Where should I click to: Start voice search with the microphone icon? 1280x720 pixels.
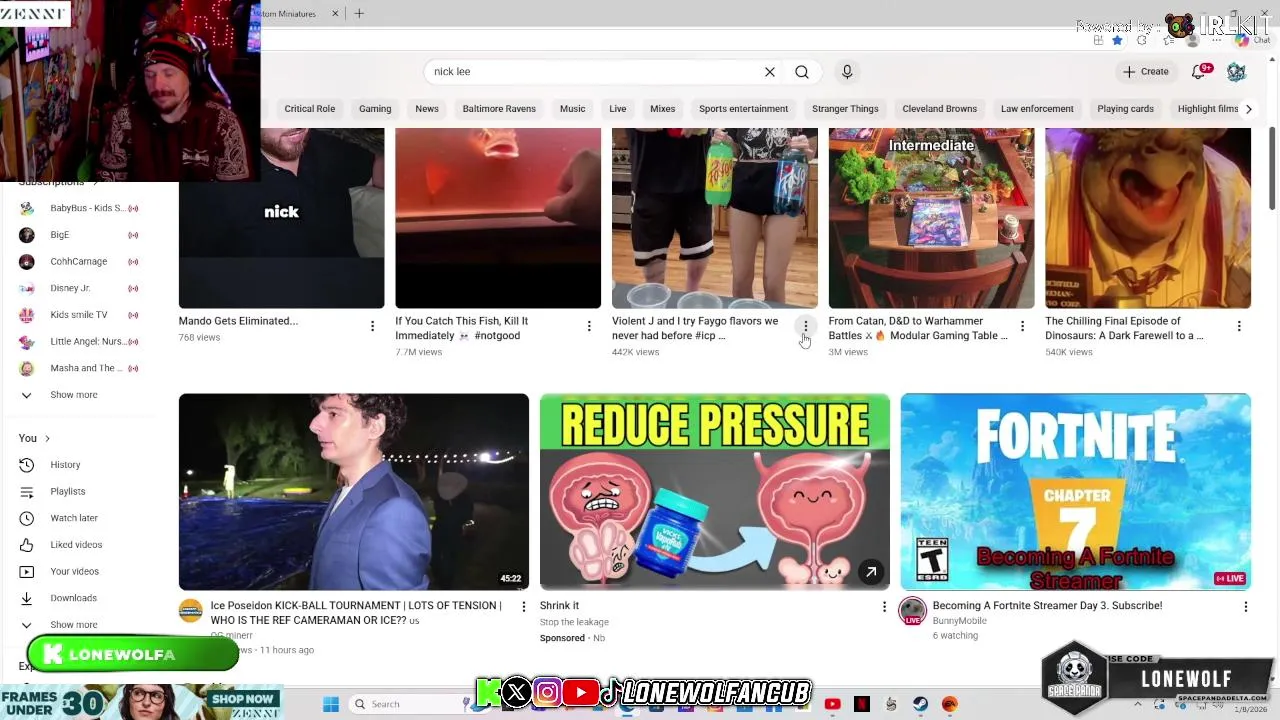click(847, 72)
